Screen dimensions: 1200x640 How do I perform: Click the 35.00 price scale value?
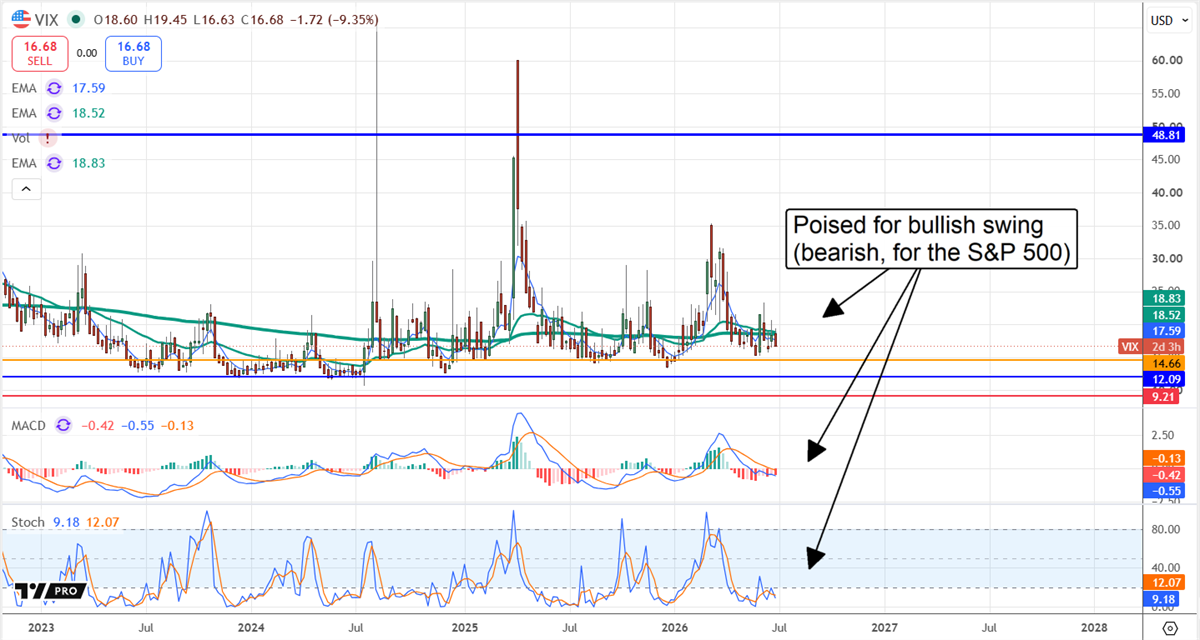pyautogui.click(x=1165, y=225)
